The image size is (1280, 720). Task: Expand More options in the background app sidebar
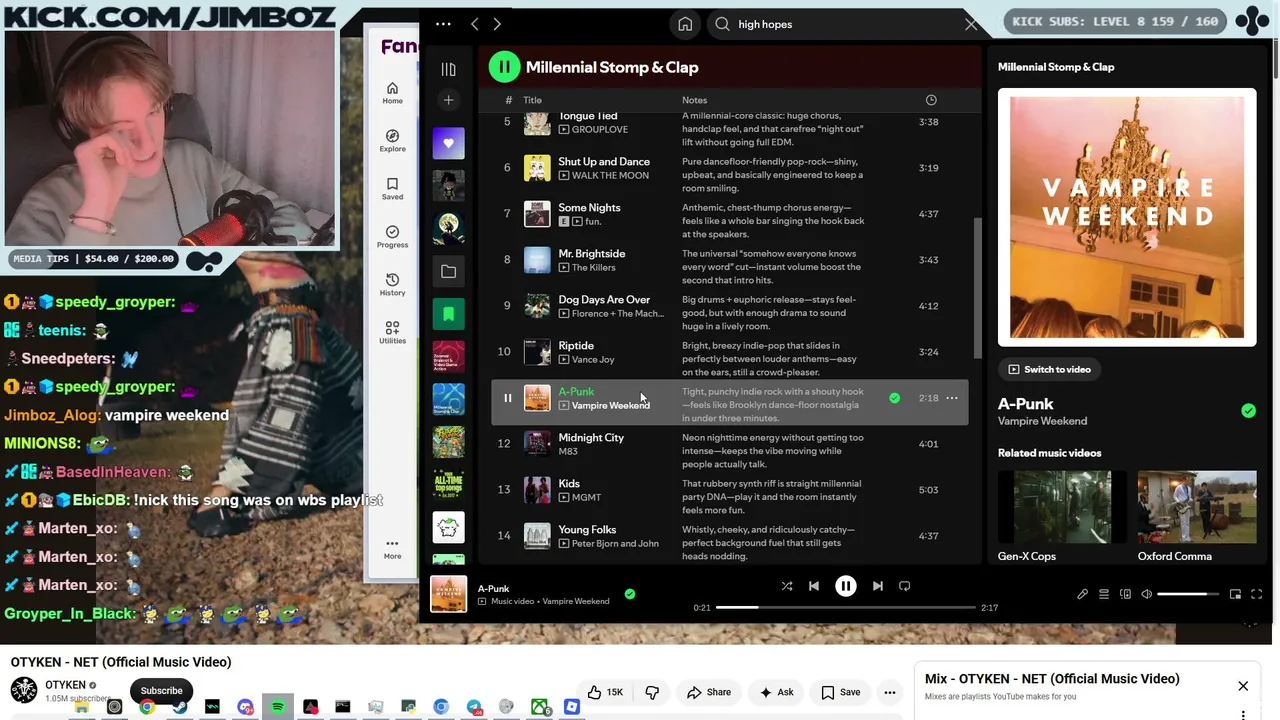coord(392,549)
